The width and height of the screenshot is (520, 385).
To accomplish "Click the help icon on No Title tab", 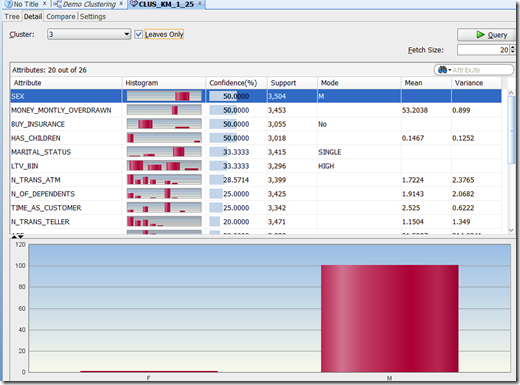I will coord(8,4).
